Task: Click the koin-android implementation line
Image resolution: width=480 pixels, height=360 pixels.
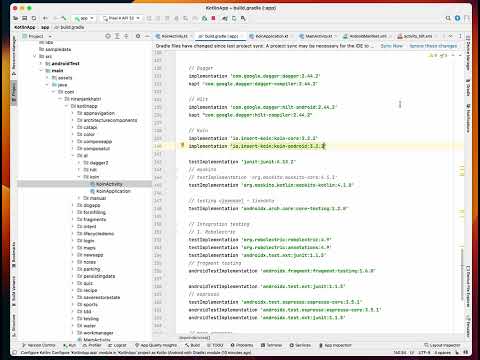Action: pos(257,146)
